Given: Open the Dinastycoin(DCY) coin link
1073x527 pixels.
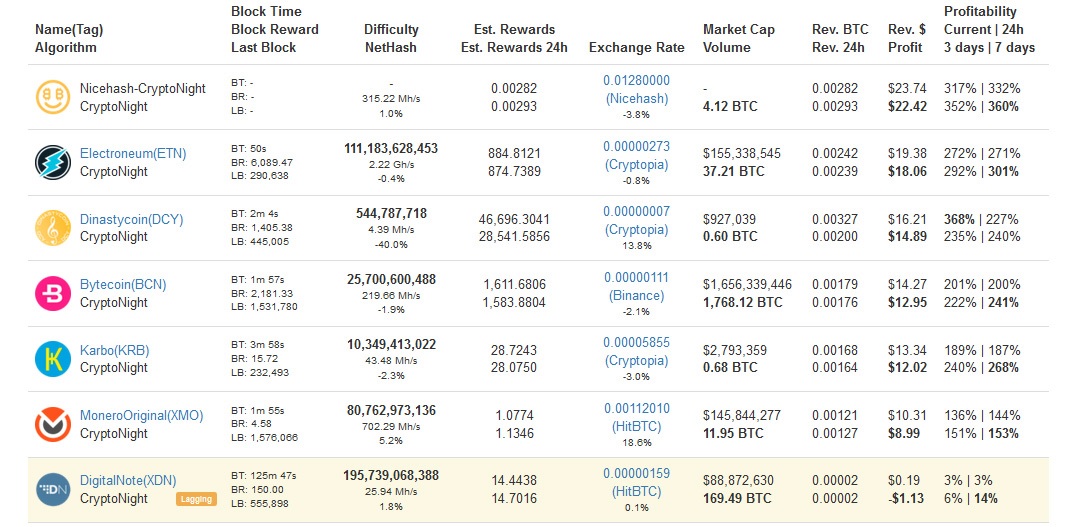Looking at the screenshot, I should 132,219.
